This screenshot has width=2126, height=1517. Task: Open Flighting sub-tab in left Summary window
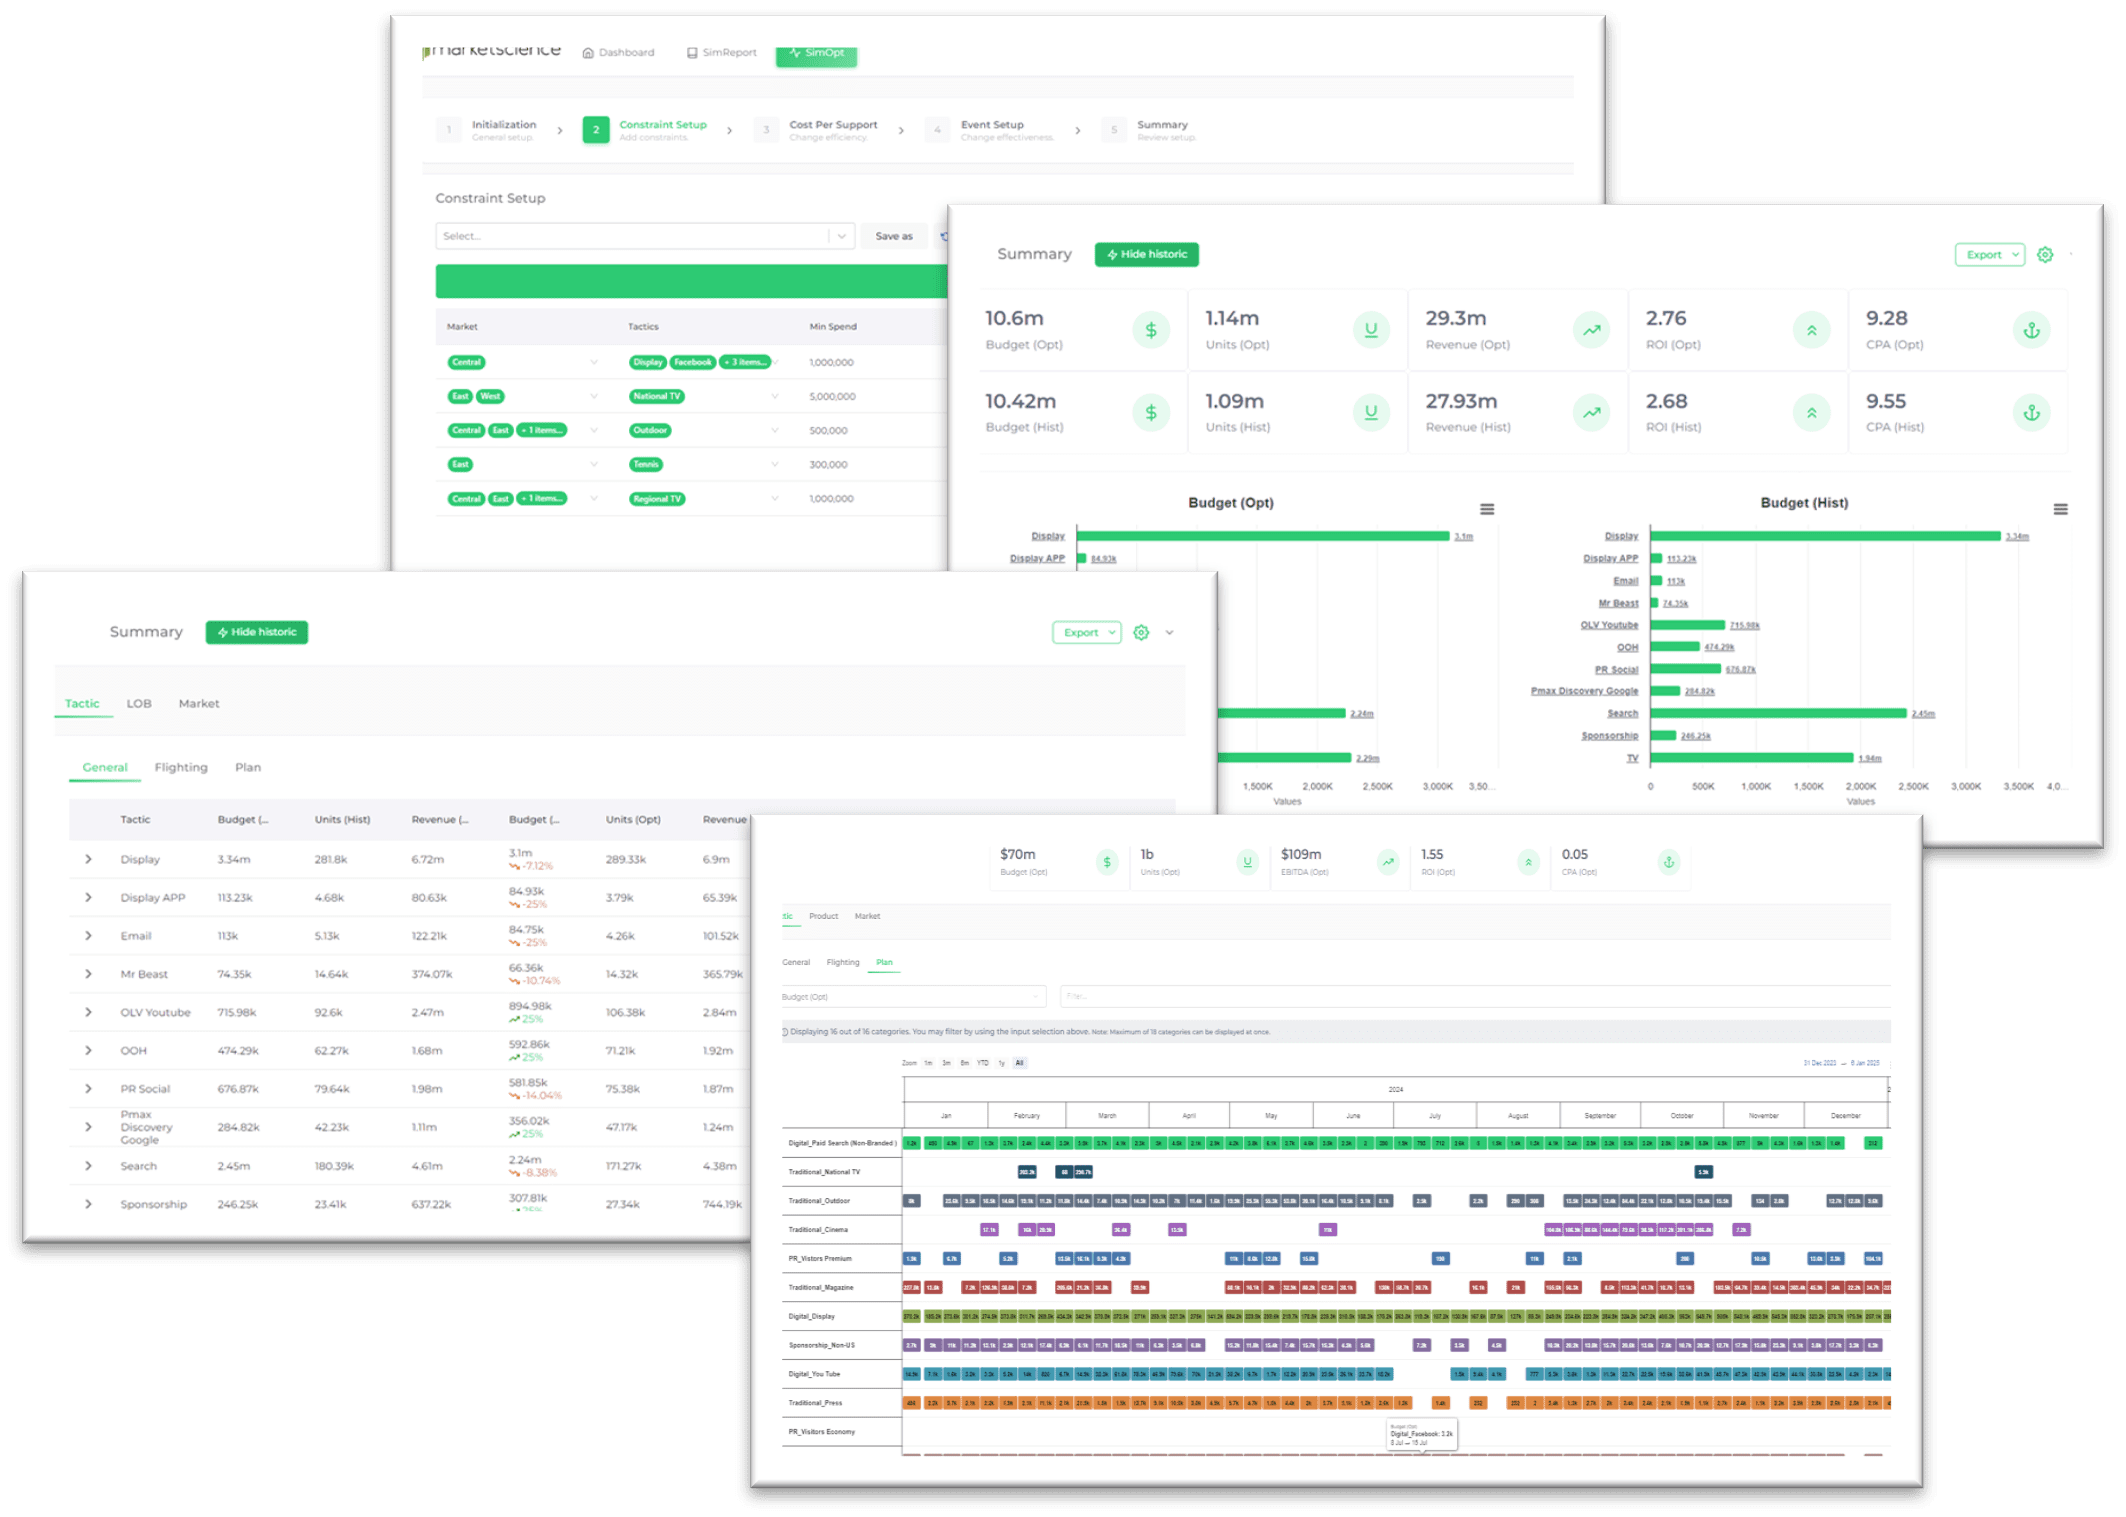[181, 768]
